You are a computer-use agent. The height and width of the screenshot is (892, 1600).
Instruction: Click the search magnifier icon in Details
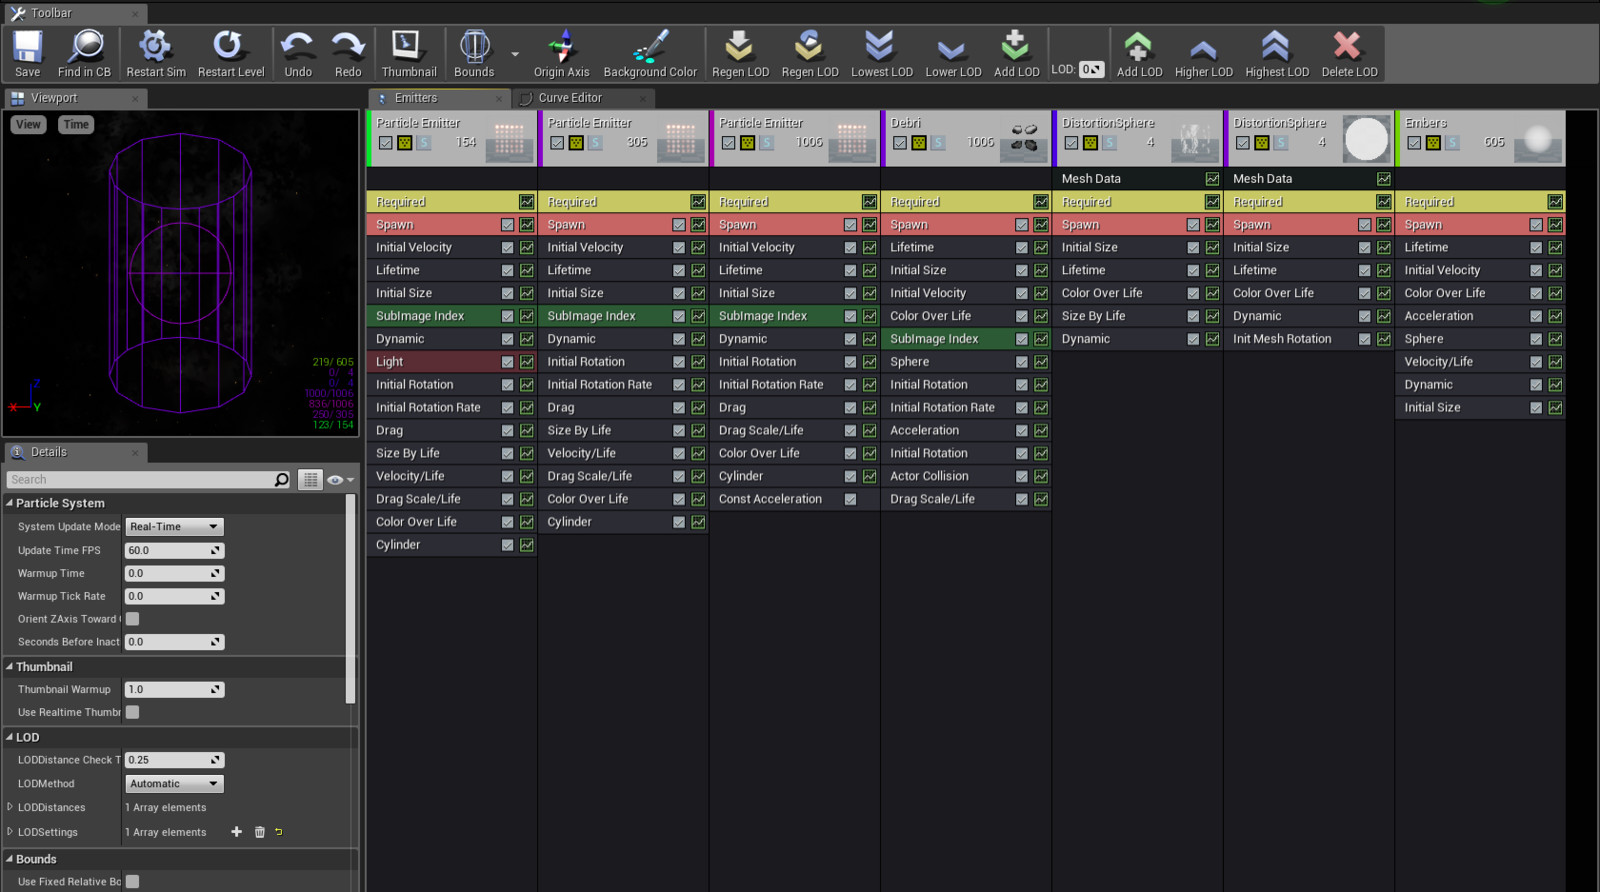pyautogui.click(x=282, y=480)
